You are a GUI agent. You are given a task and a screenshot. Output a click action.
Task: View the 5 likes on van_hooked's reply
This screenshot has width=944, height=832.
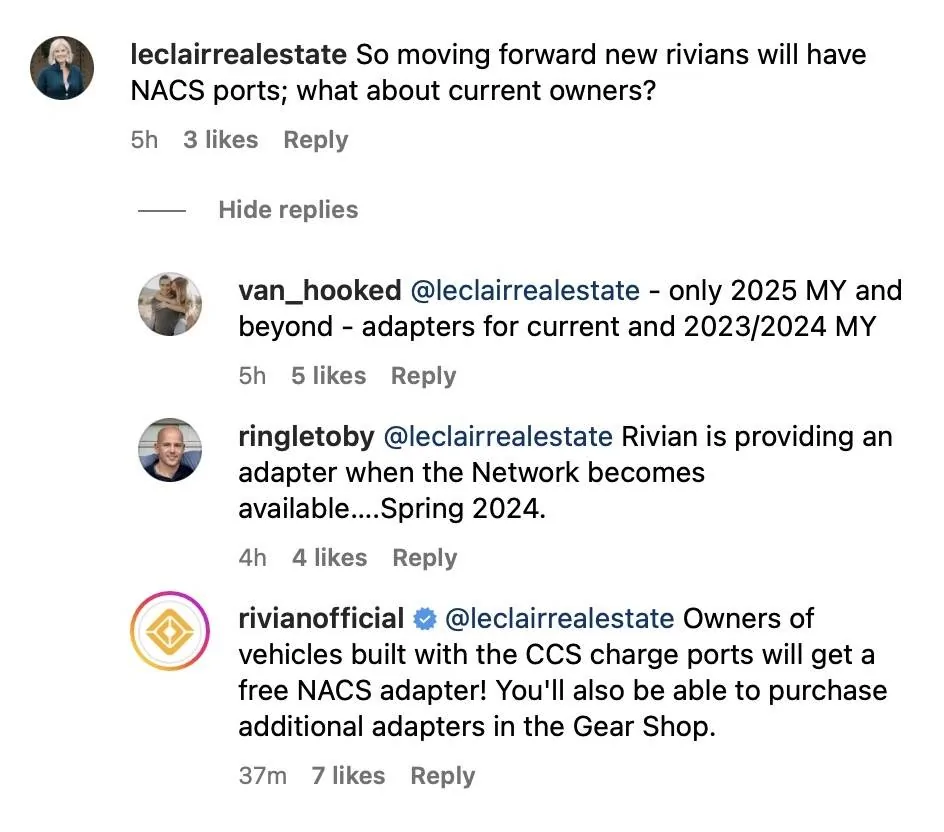click(328, 376)
